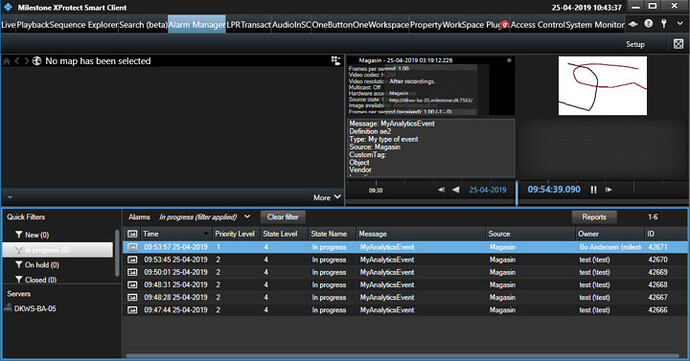
Task: Click the alarm icon for ID 42670
Action: point(132,260)
